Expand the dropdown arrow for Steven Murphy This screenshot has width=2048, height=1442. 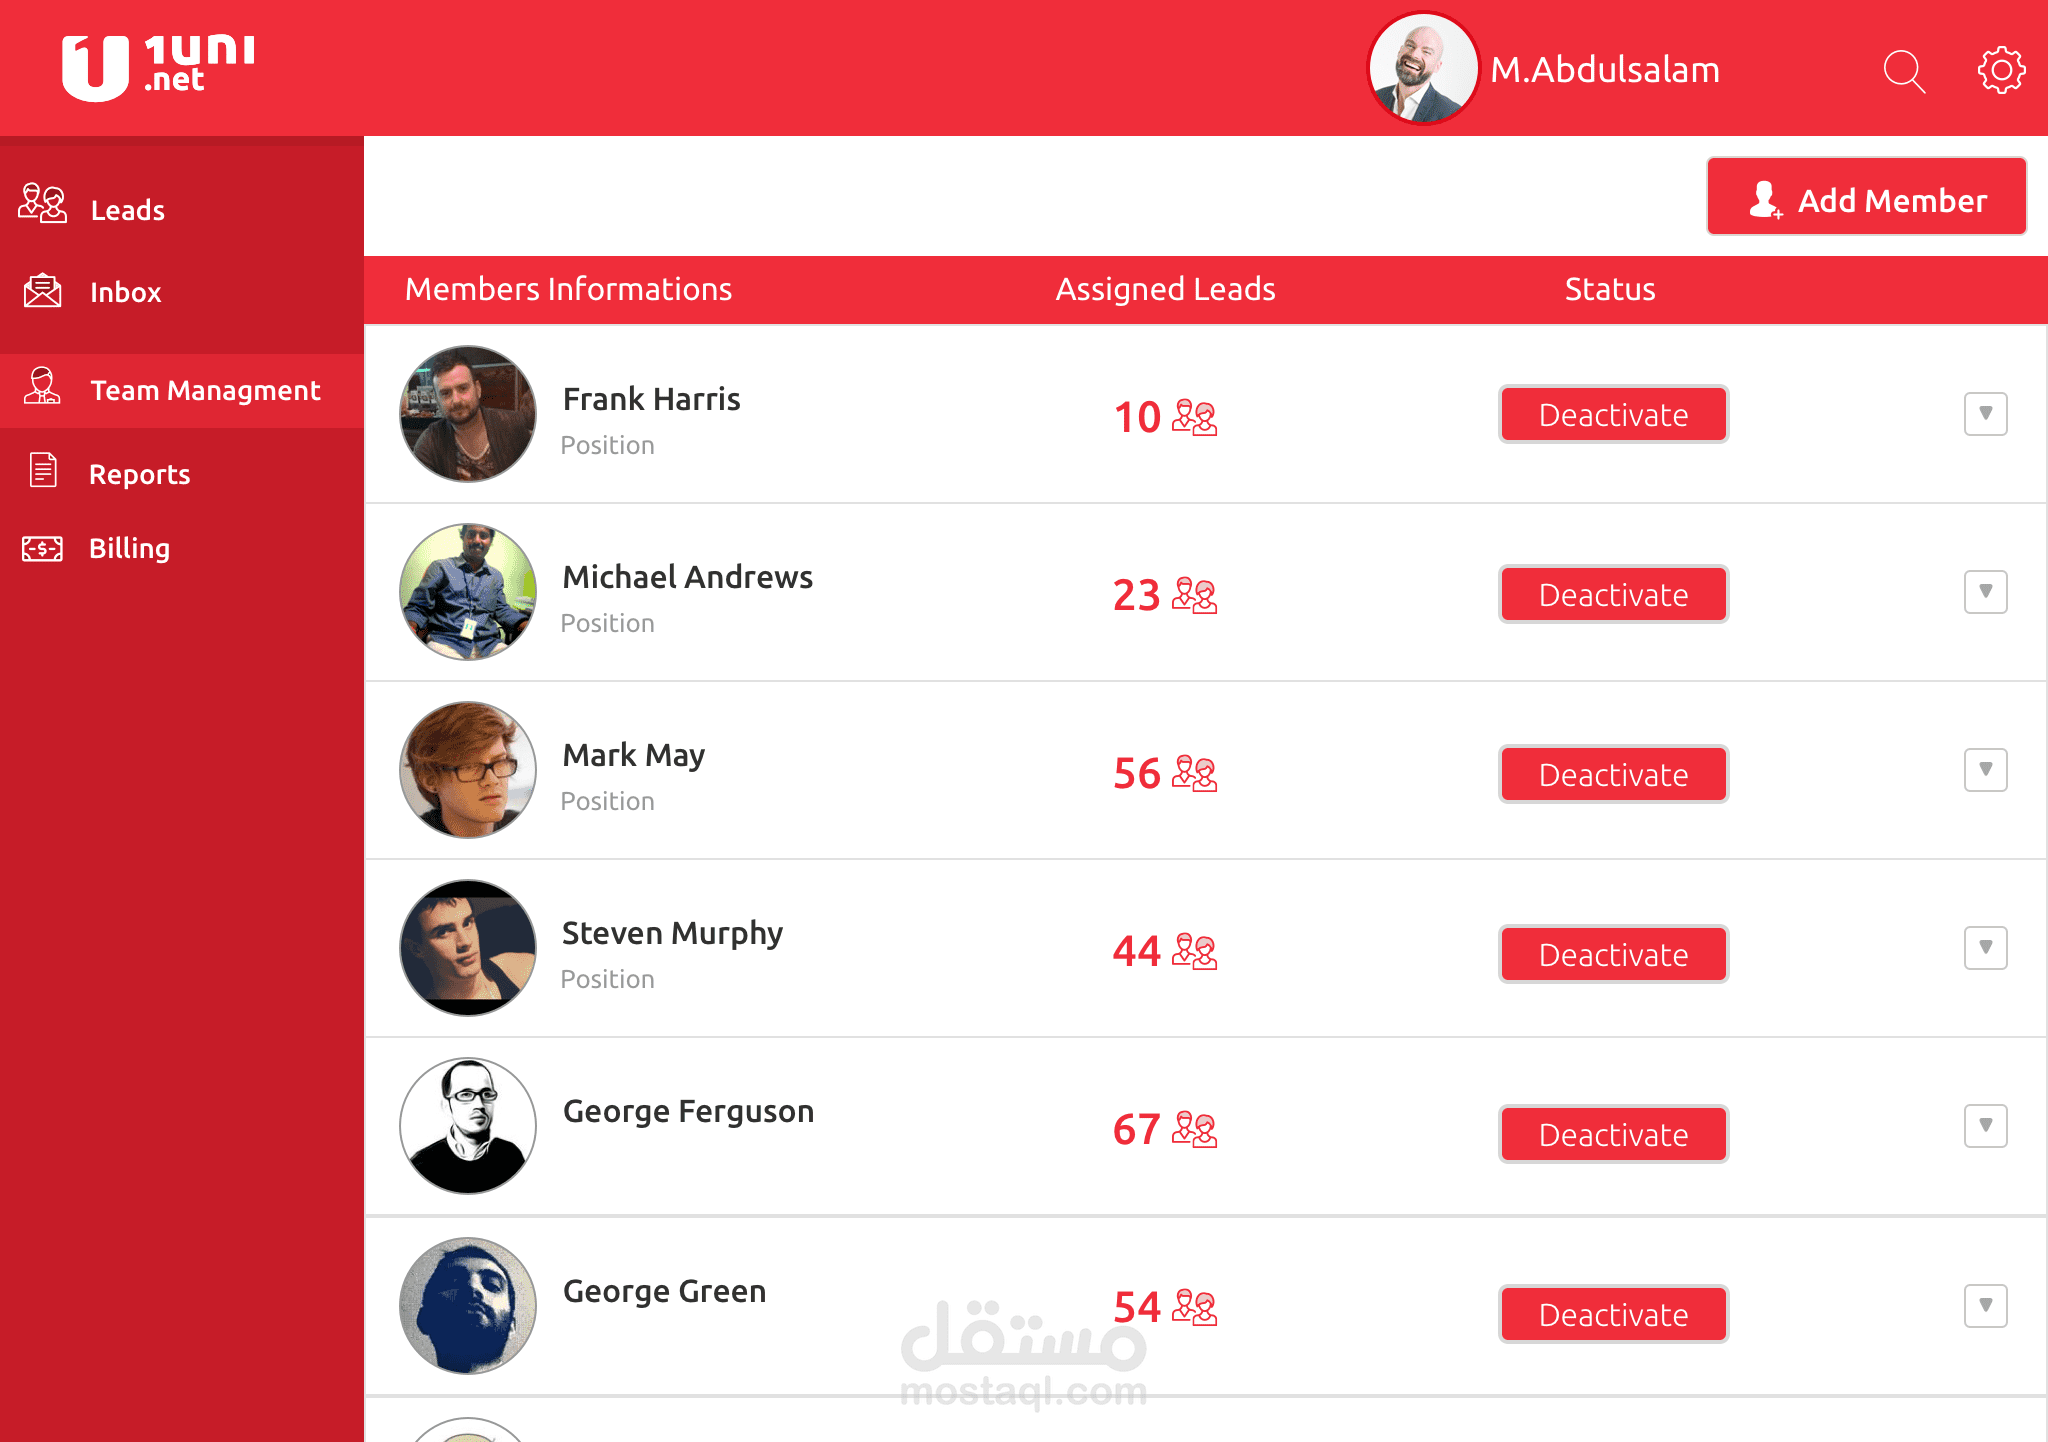(1985, 947)
